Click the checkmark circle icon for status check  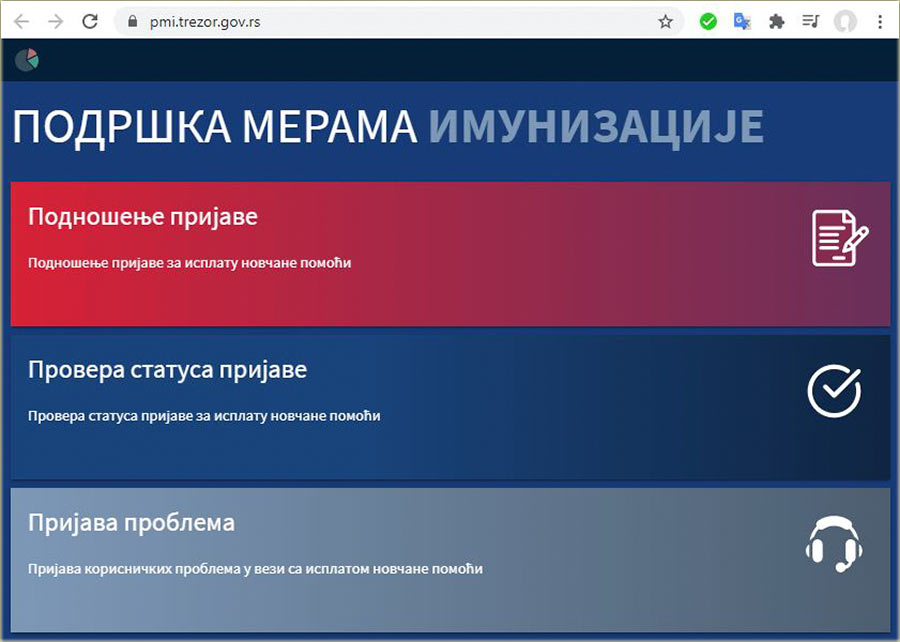click(837, 391)
